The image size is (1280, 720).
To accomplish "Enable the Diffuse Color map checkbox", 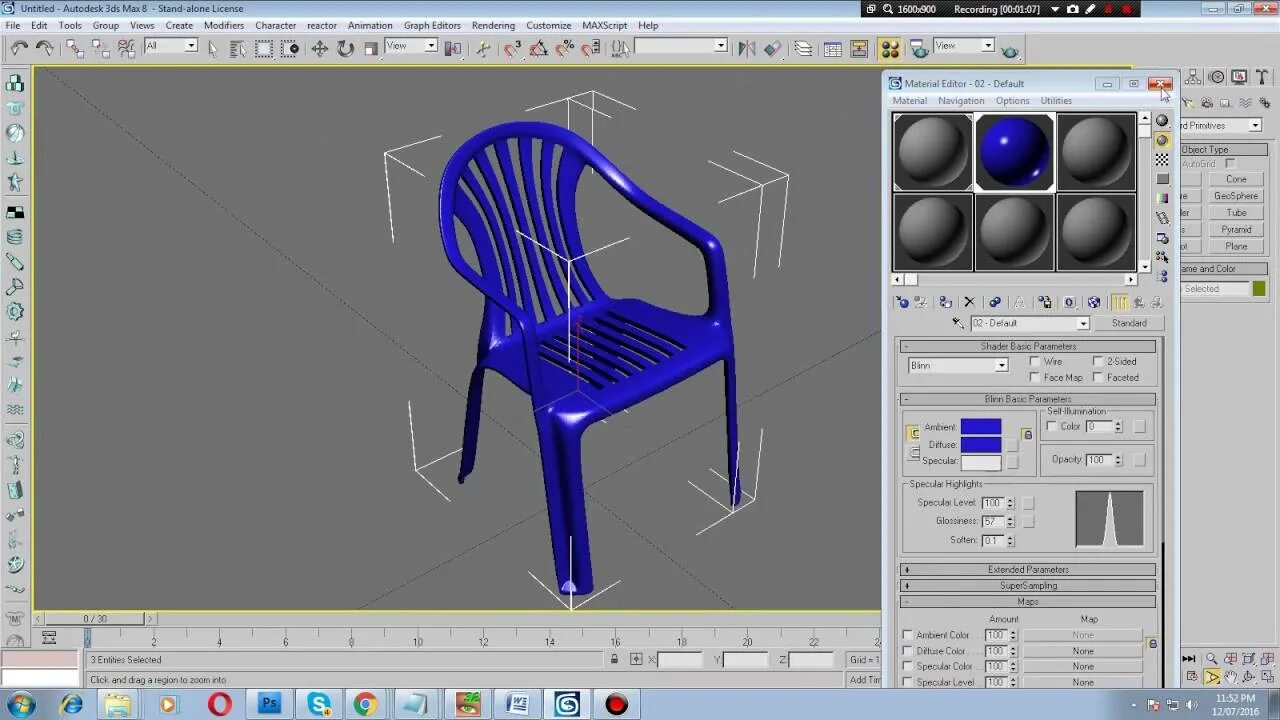I will (907, 651).
